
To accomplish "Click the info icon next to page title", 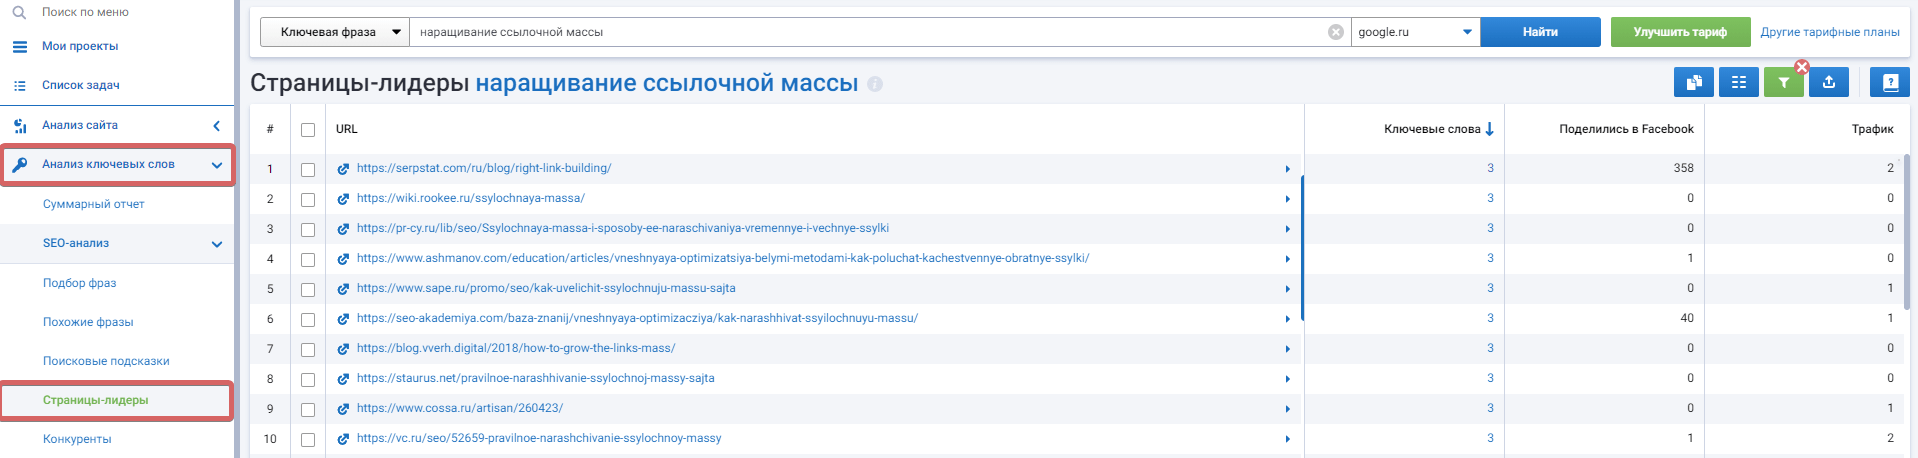I will (875, 84).
